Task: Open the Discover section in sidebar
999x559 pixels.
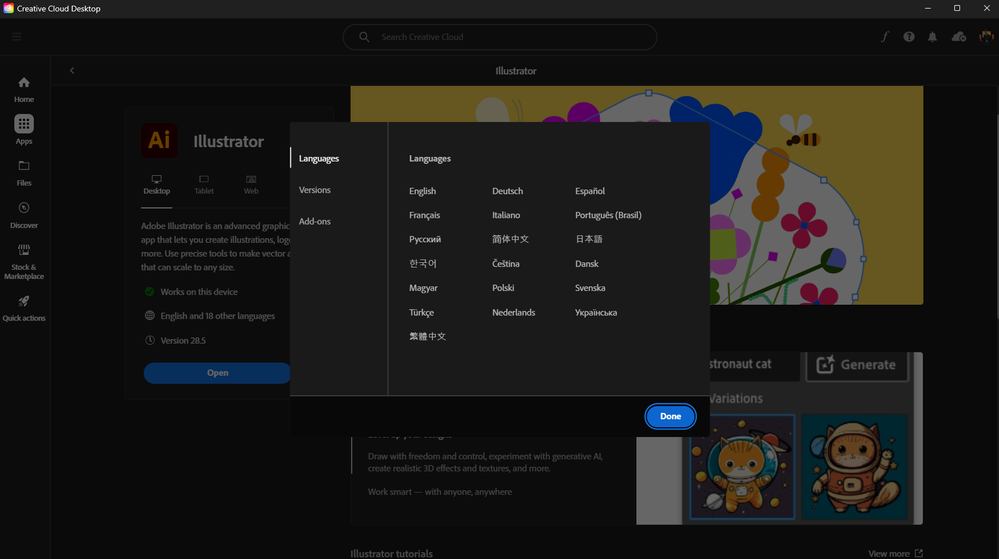Action: point(24,215)
